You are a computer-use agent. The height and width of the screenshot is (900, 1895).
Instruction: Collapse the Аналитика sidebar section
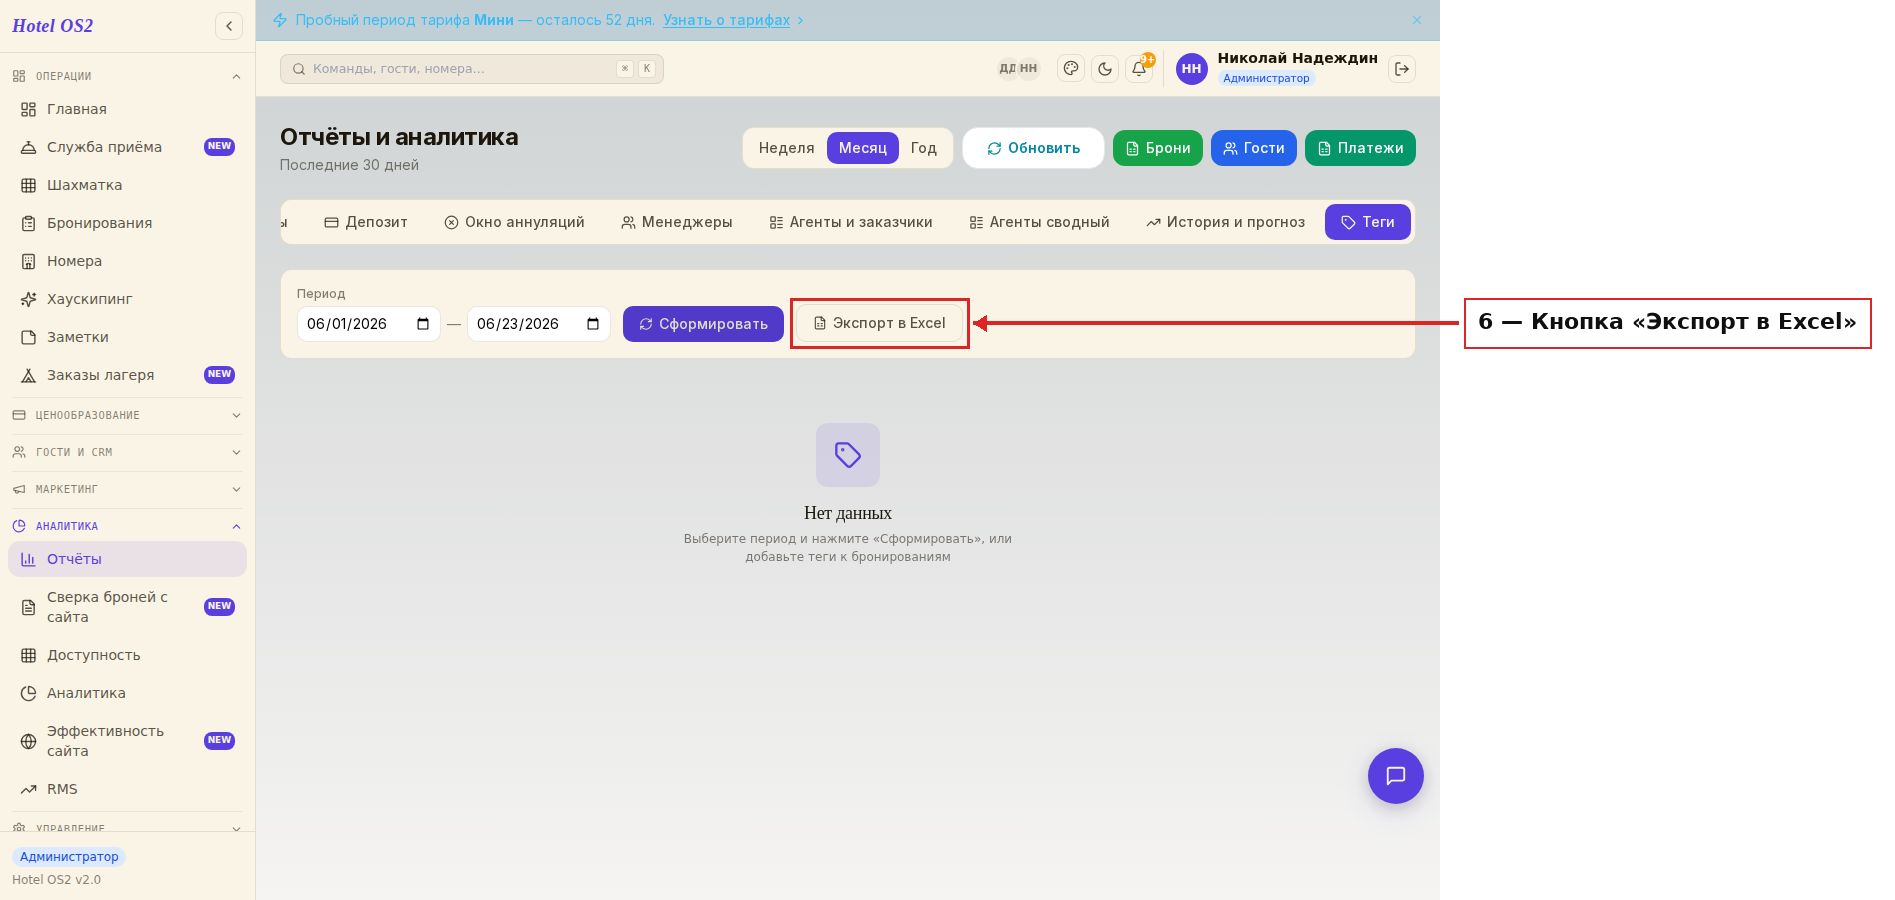tap(127, 526)
